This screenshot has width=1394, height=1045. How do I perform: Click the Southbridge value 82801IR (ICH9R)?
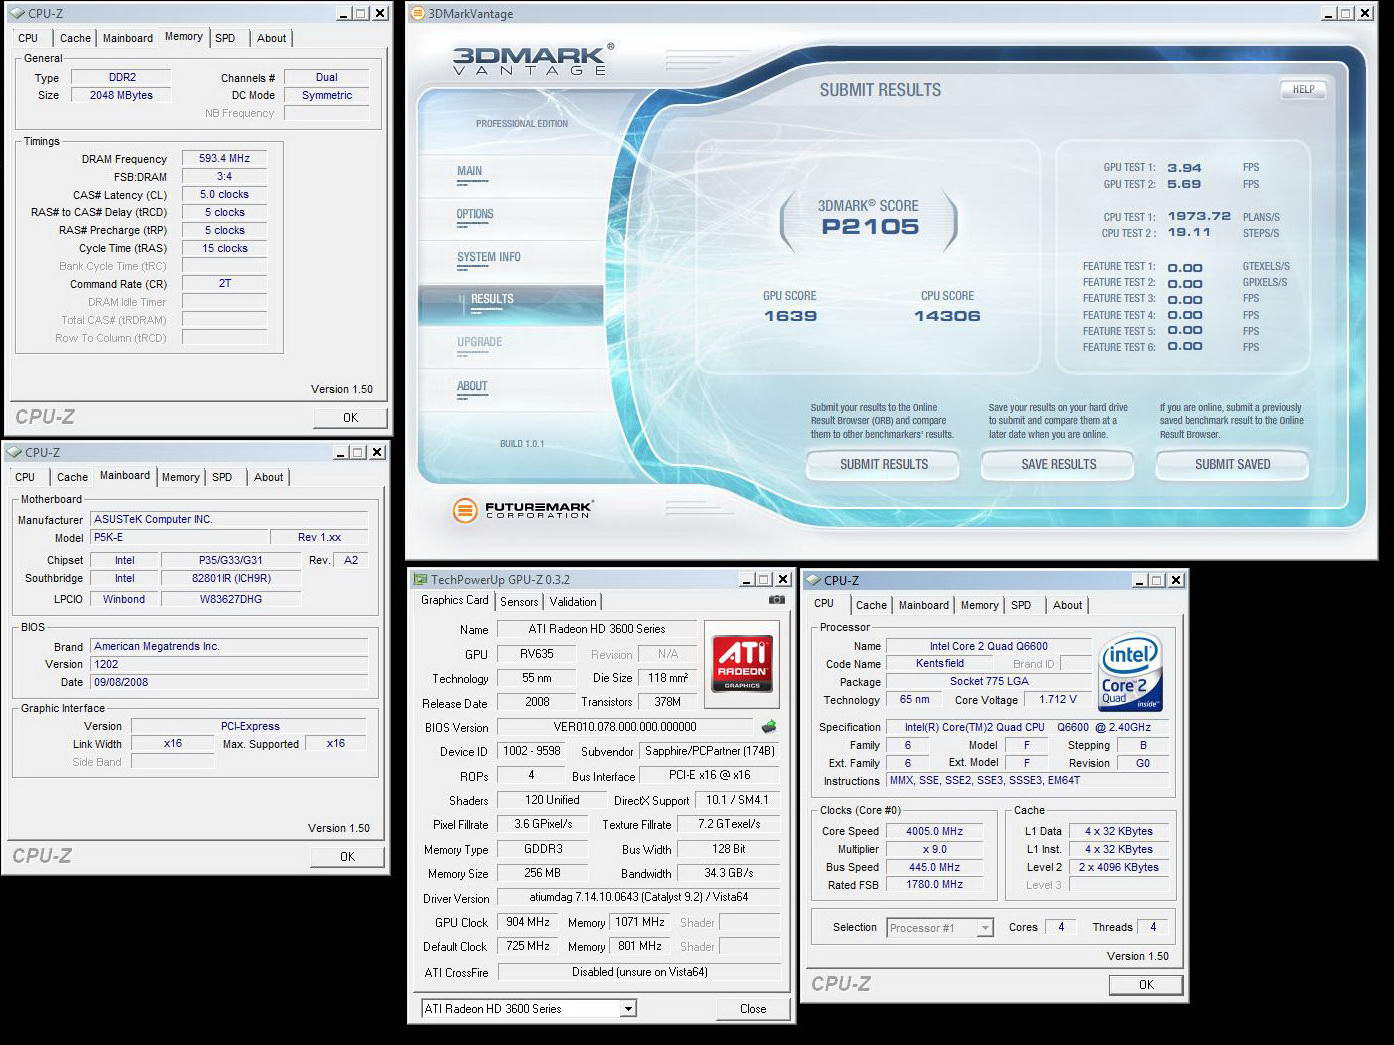click(231, 578)
